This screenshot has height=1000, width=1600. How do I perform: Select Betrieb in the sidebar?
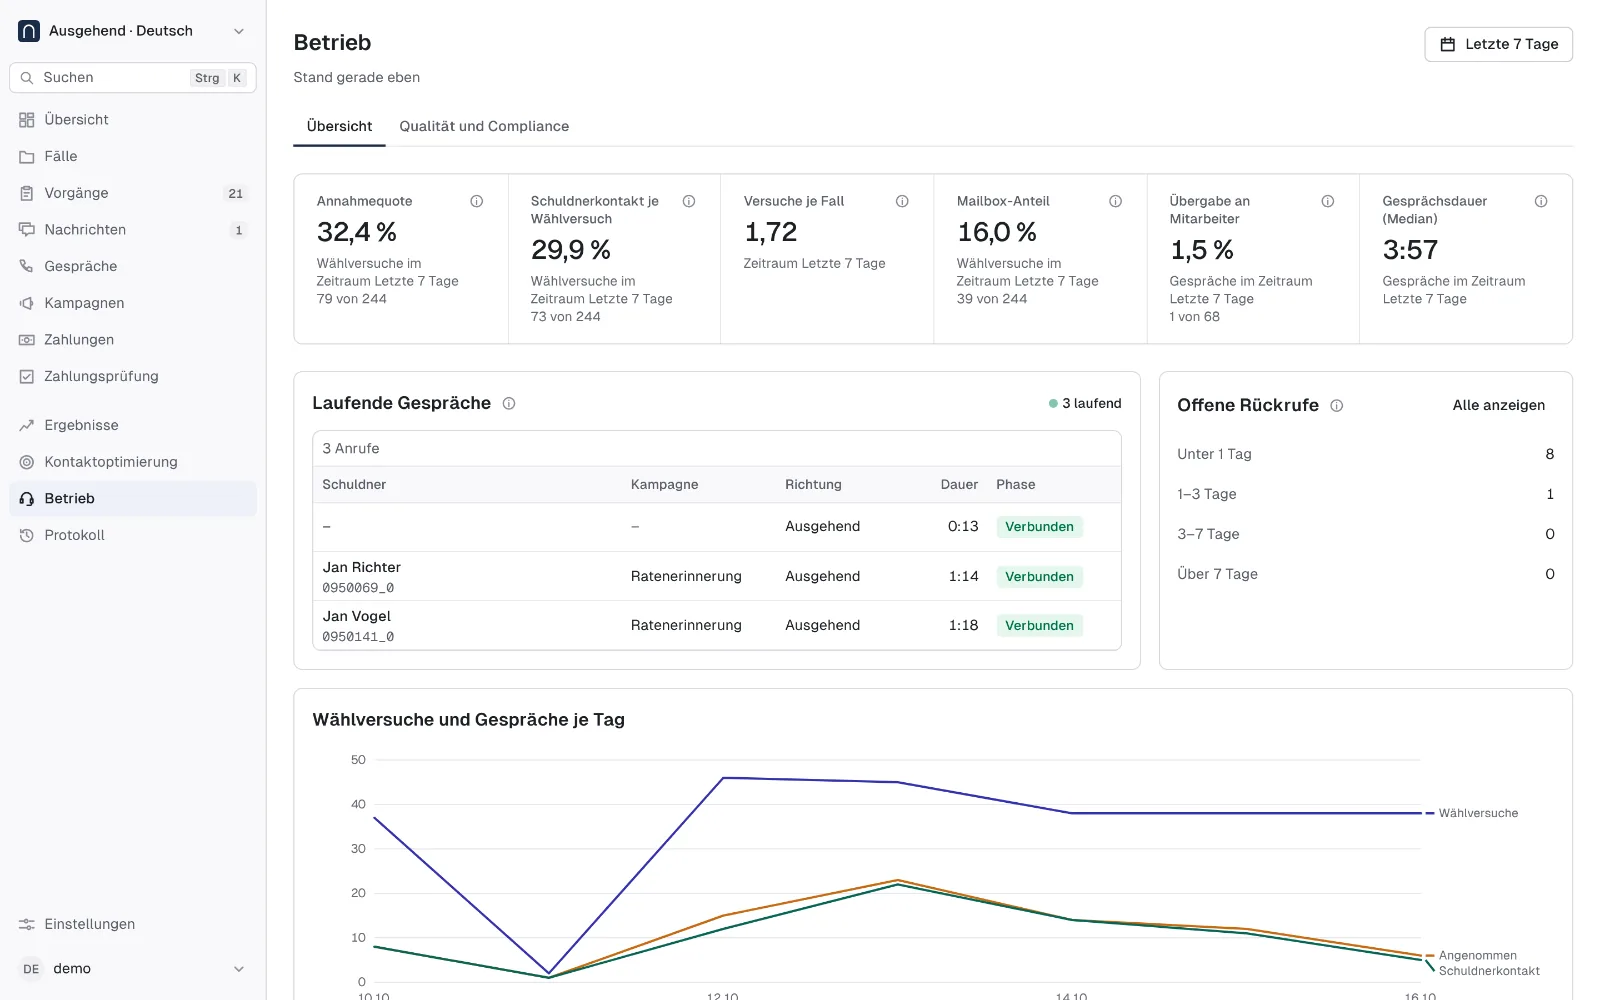click(133, 498)
